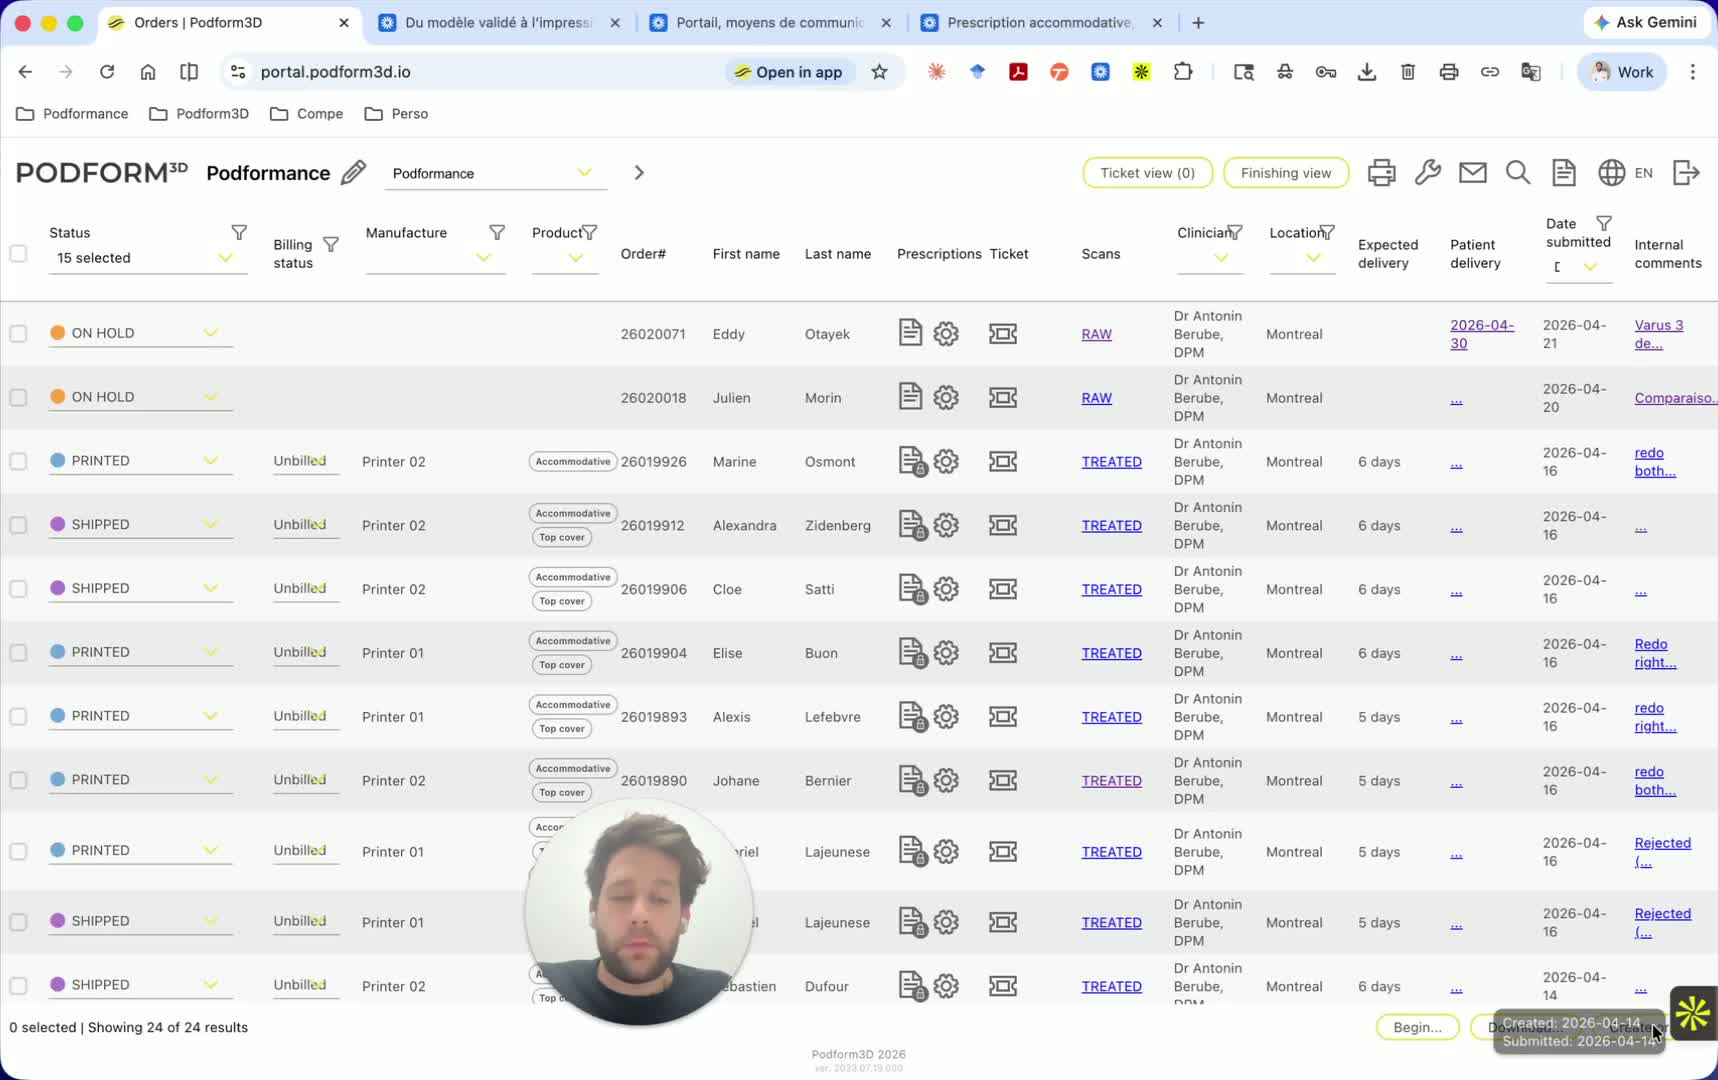The height and width of the screenshot is (1080, 1718).
Task: Click Open in app button
Action: [x=789, y=72]
